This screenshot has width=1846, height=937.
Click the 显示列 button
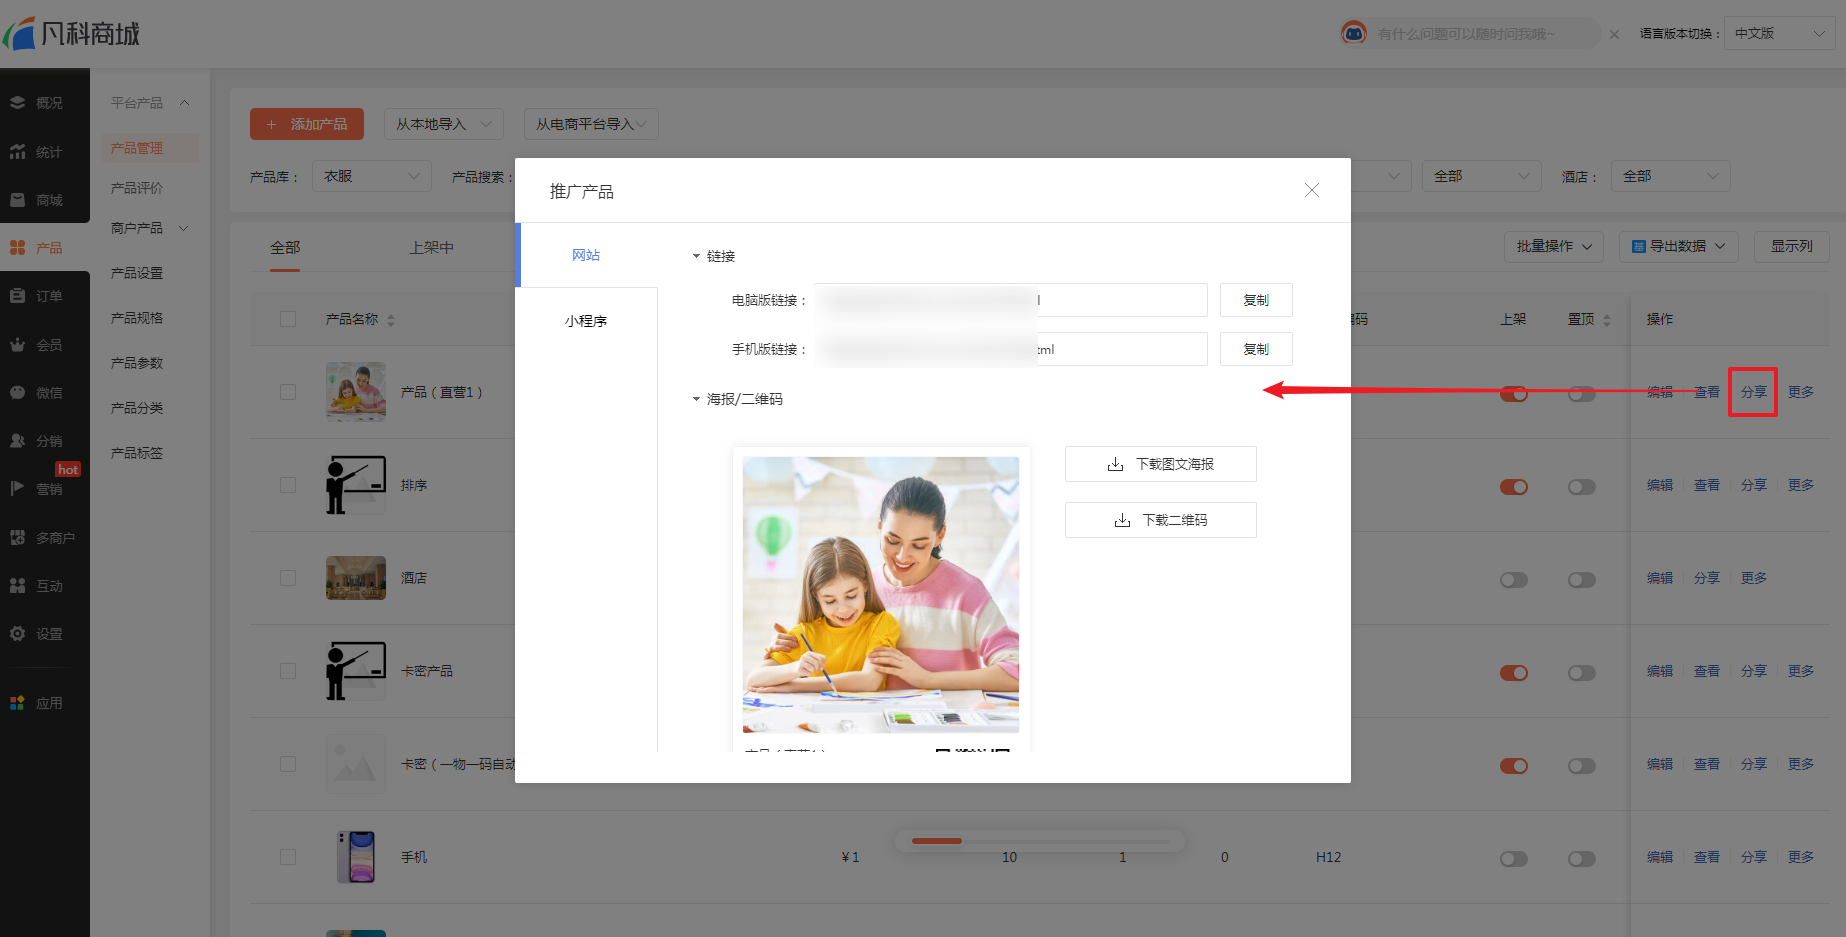pos(1792,246)
